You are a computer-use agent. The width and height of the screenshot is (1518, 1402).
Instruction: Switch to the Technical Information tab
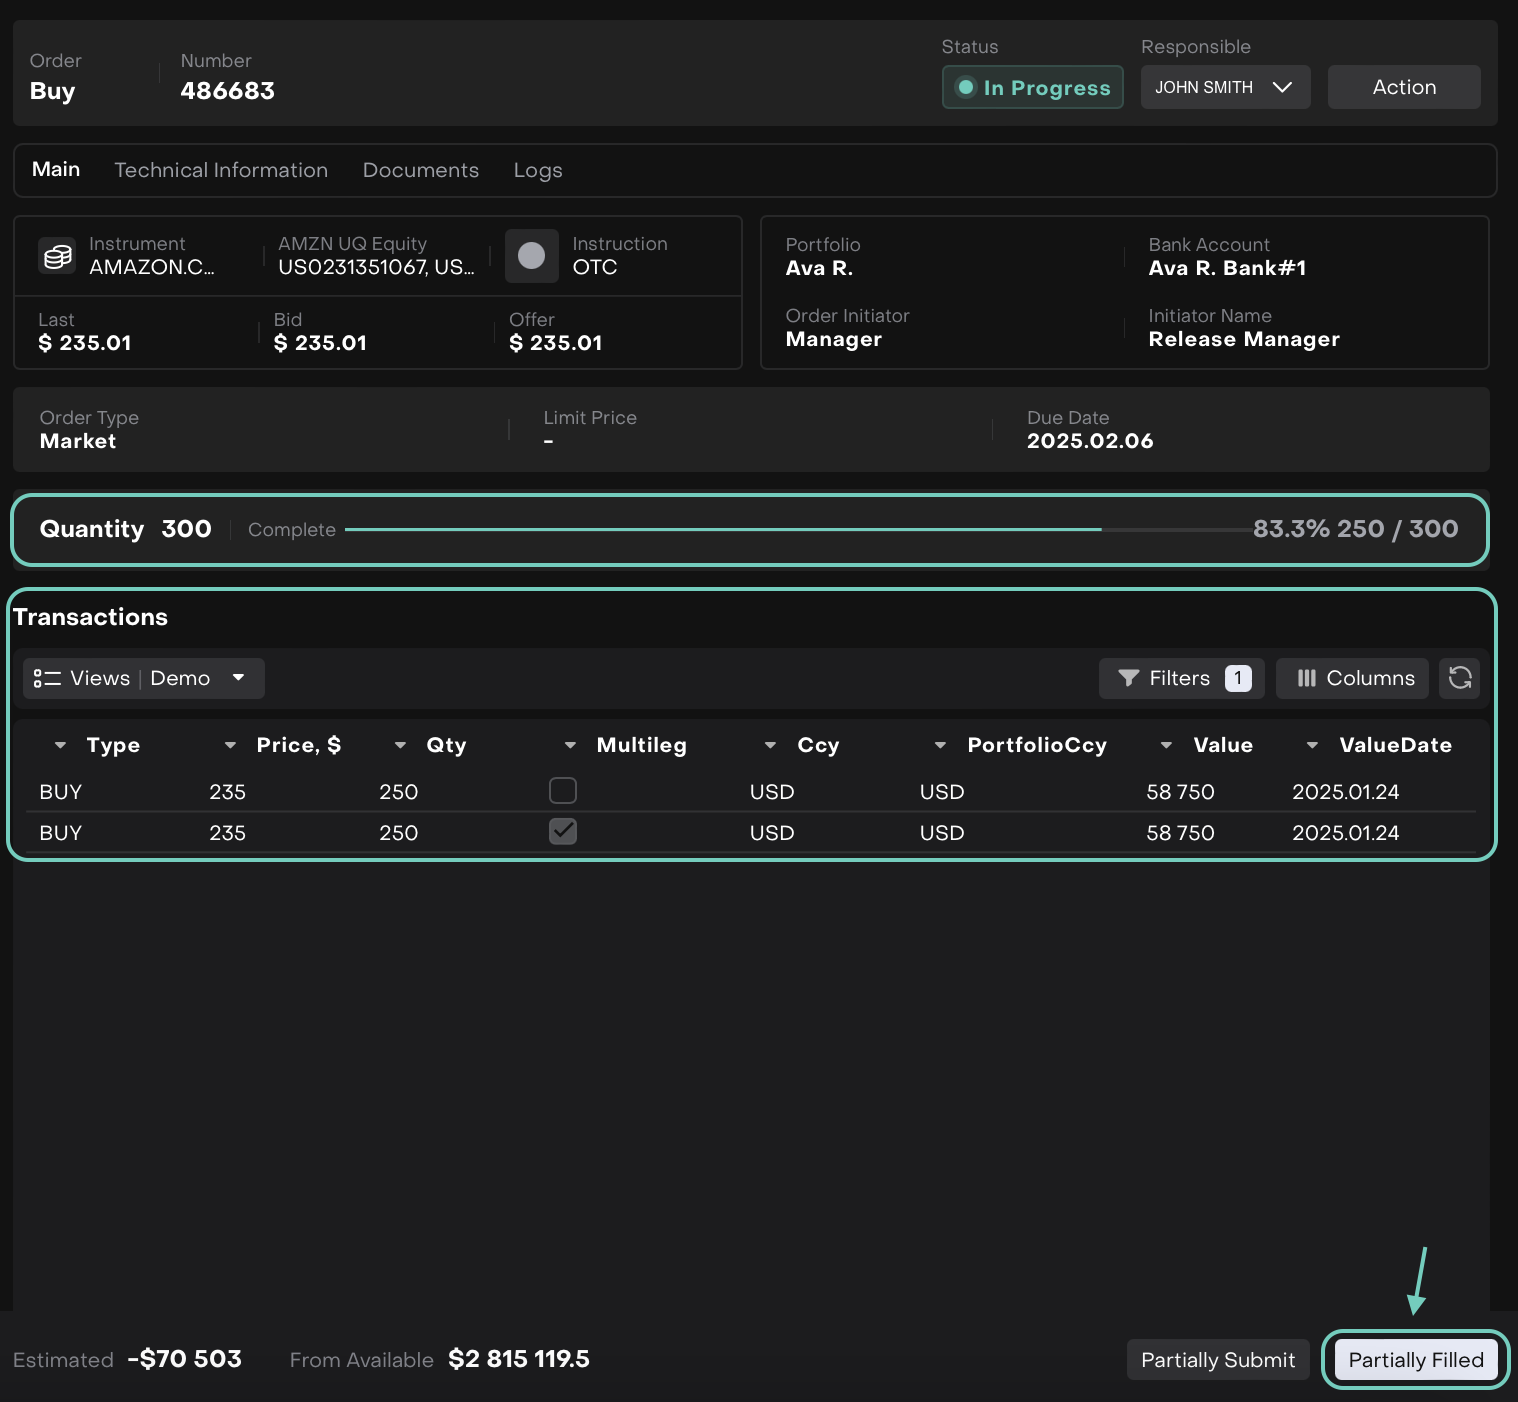[x=221, y=170]
